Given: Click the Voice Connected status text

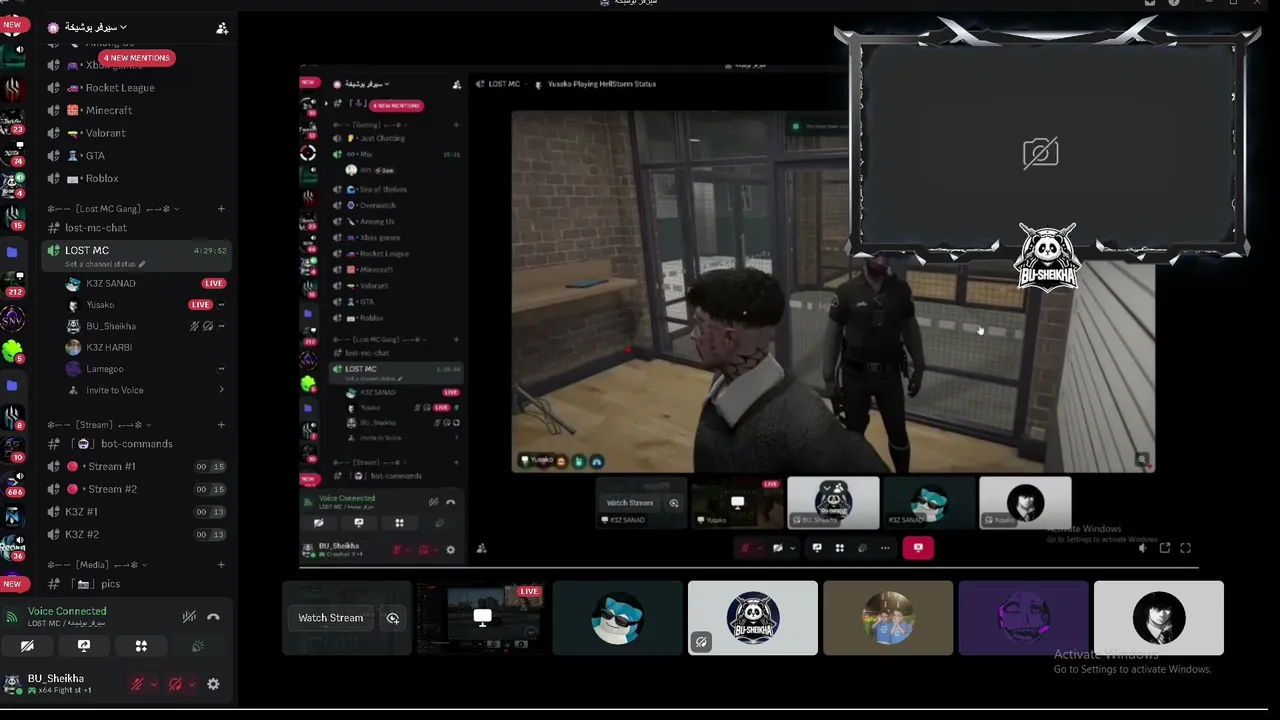Looking at the screenshot, I should coord(67,611).
